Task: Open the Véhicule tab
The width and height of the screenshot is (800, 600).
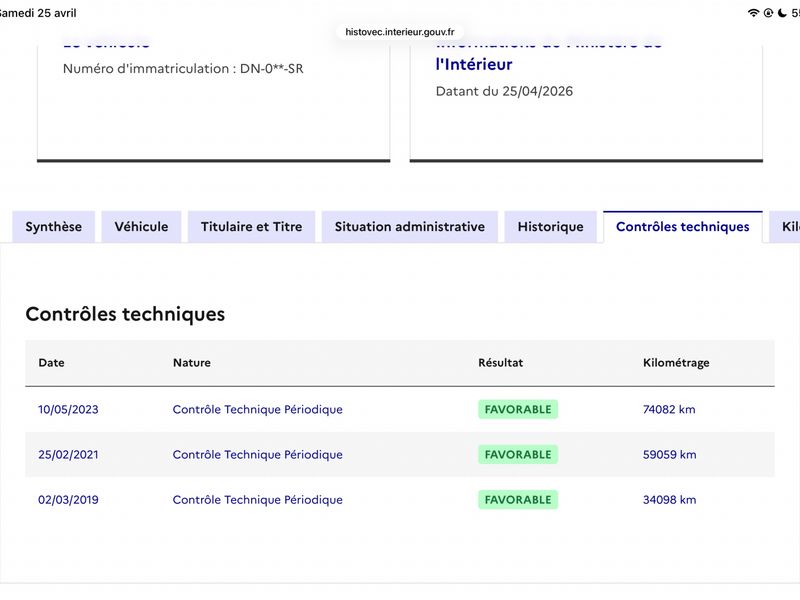Action: point(141,227)
